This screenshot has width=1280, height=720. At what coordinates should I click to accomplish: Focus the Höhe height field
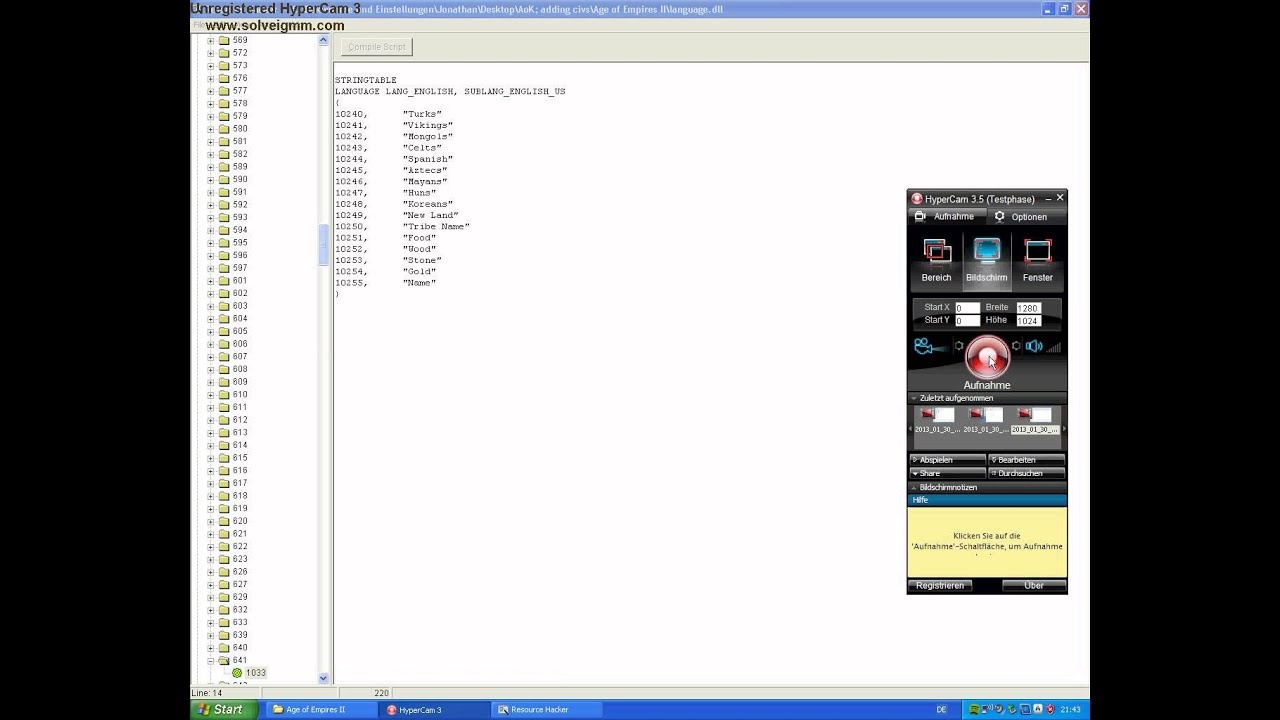click(1029, 321)
